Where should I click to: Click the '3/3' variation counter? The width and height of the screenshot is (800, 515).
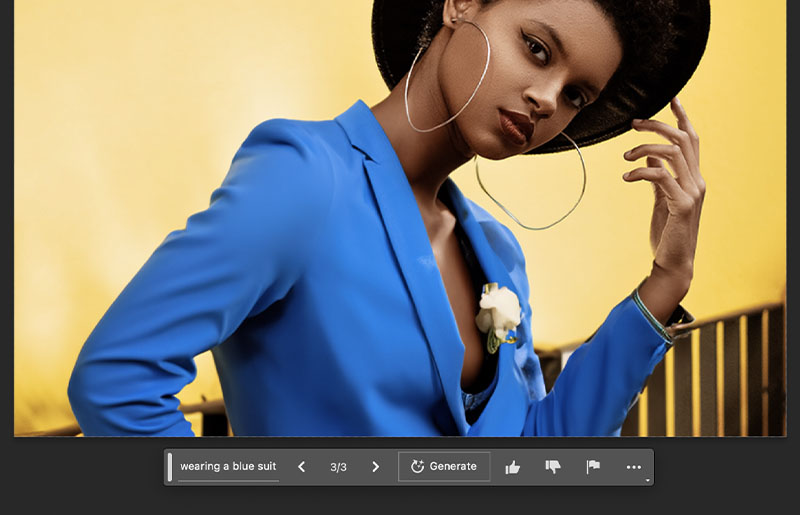click(338, 467)
